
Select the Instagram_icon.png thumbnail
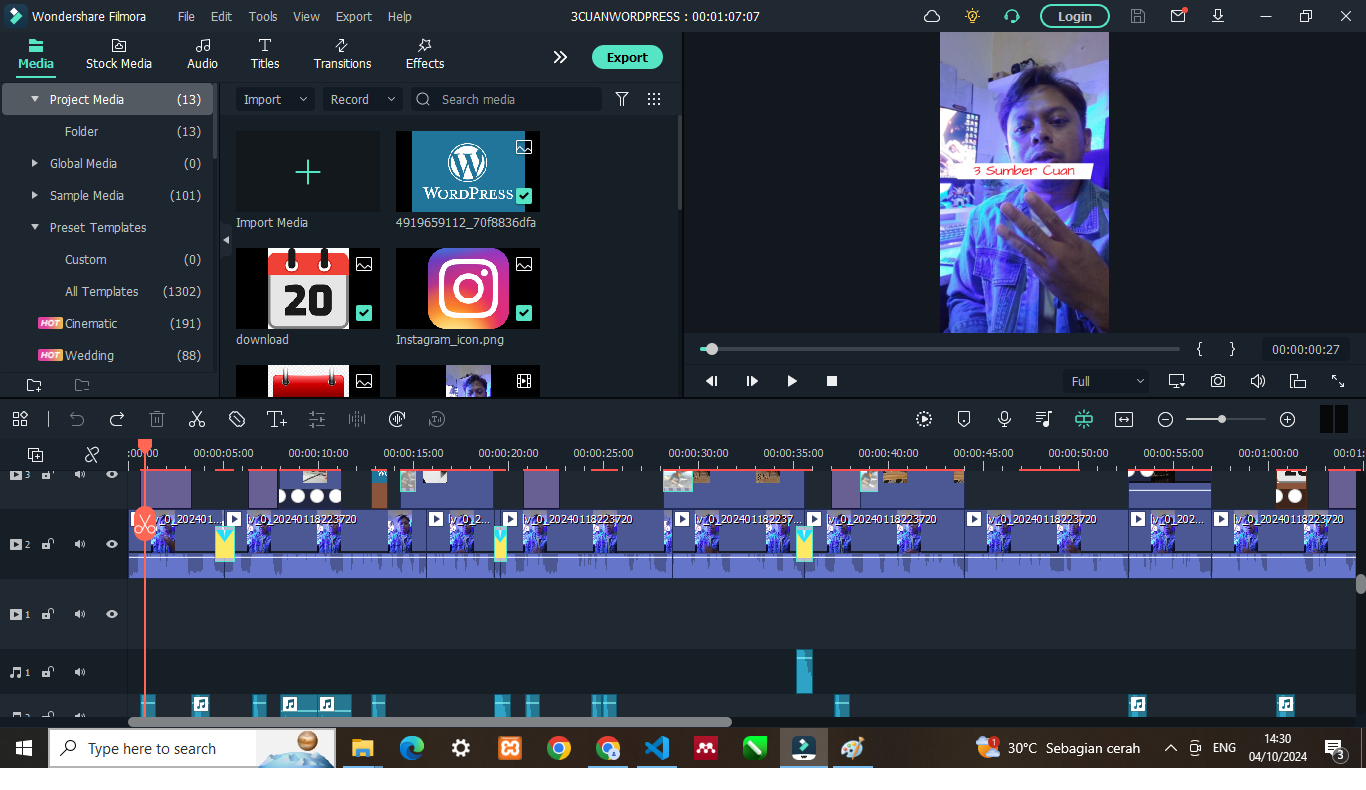point(468,289)
